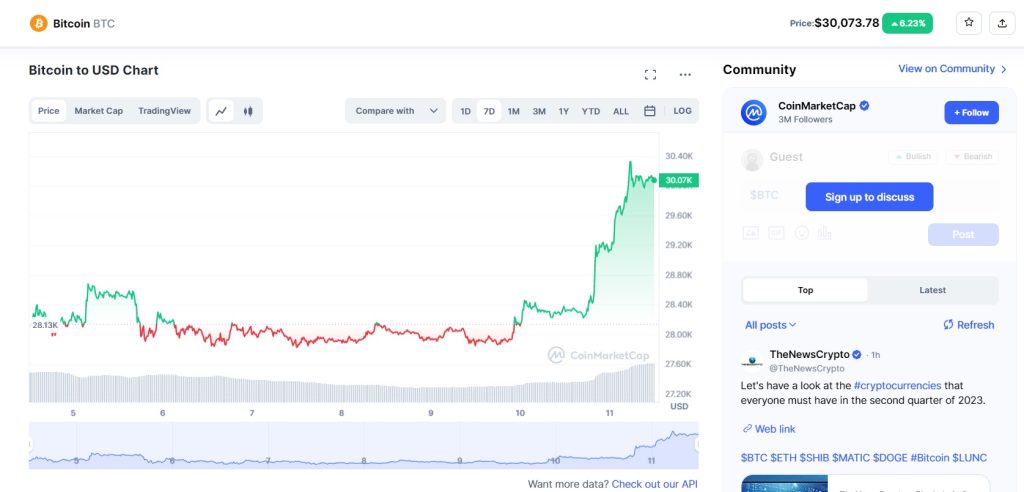Image resolution: width=1024 pixels, height=492 pixels.
Task: Open chart fullscreen mode icon
Action: pos(650,74)
